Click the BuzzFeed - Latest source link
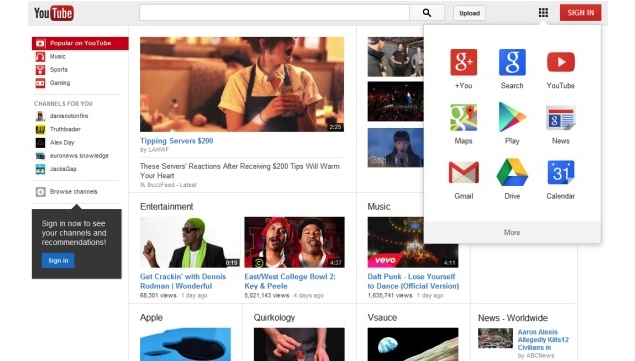 [x=171, y=185]
